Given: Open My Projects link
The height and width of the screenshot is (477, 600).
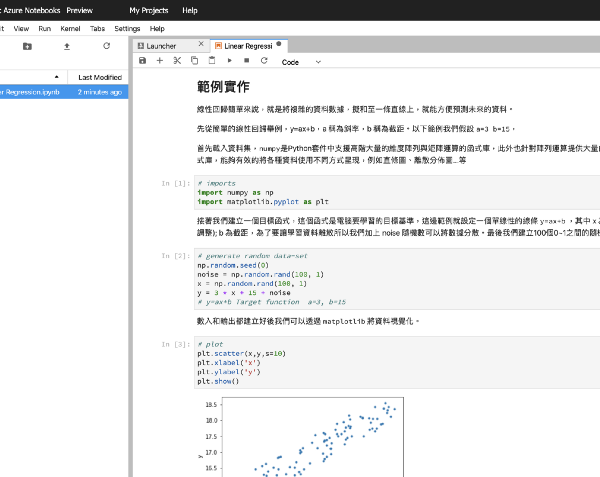Looking at the screenshot, I should click(149, 9).
